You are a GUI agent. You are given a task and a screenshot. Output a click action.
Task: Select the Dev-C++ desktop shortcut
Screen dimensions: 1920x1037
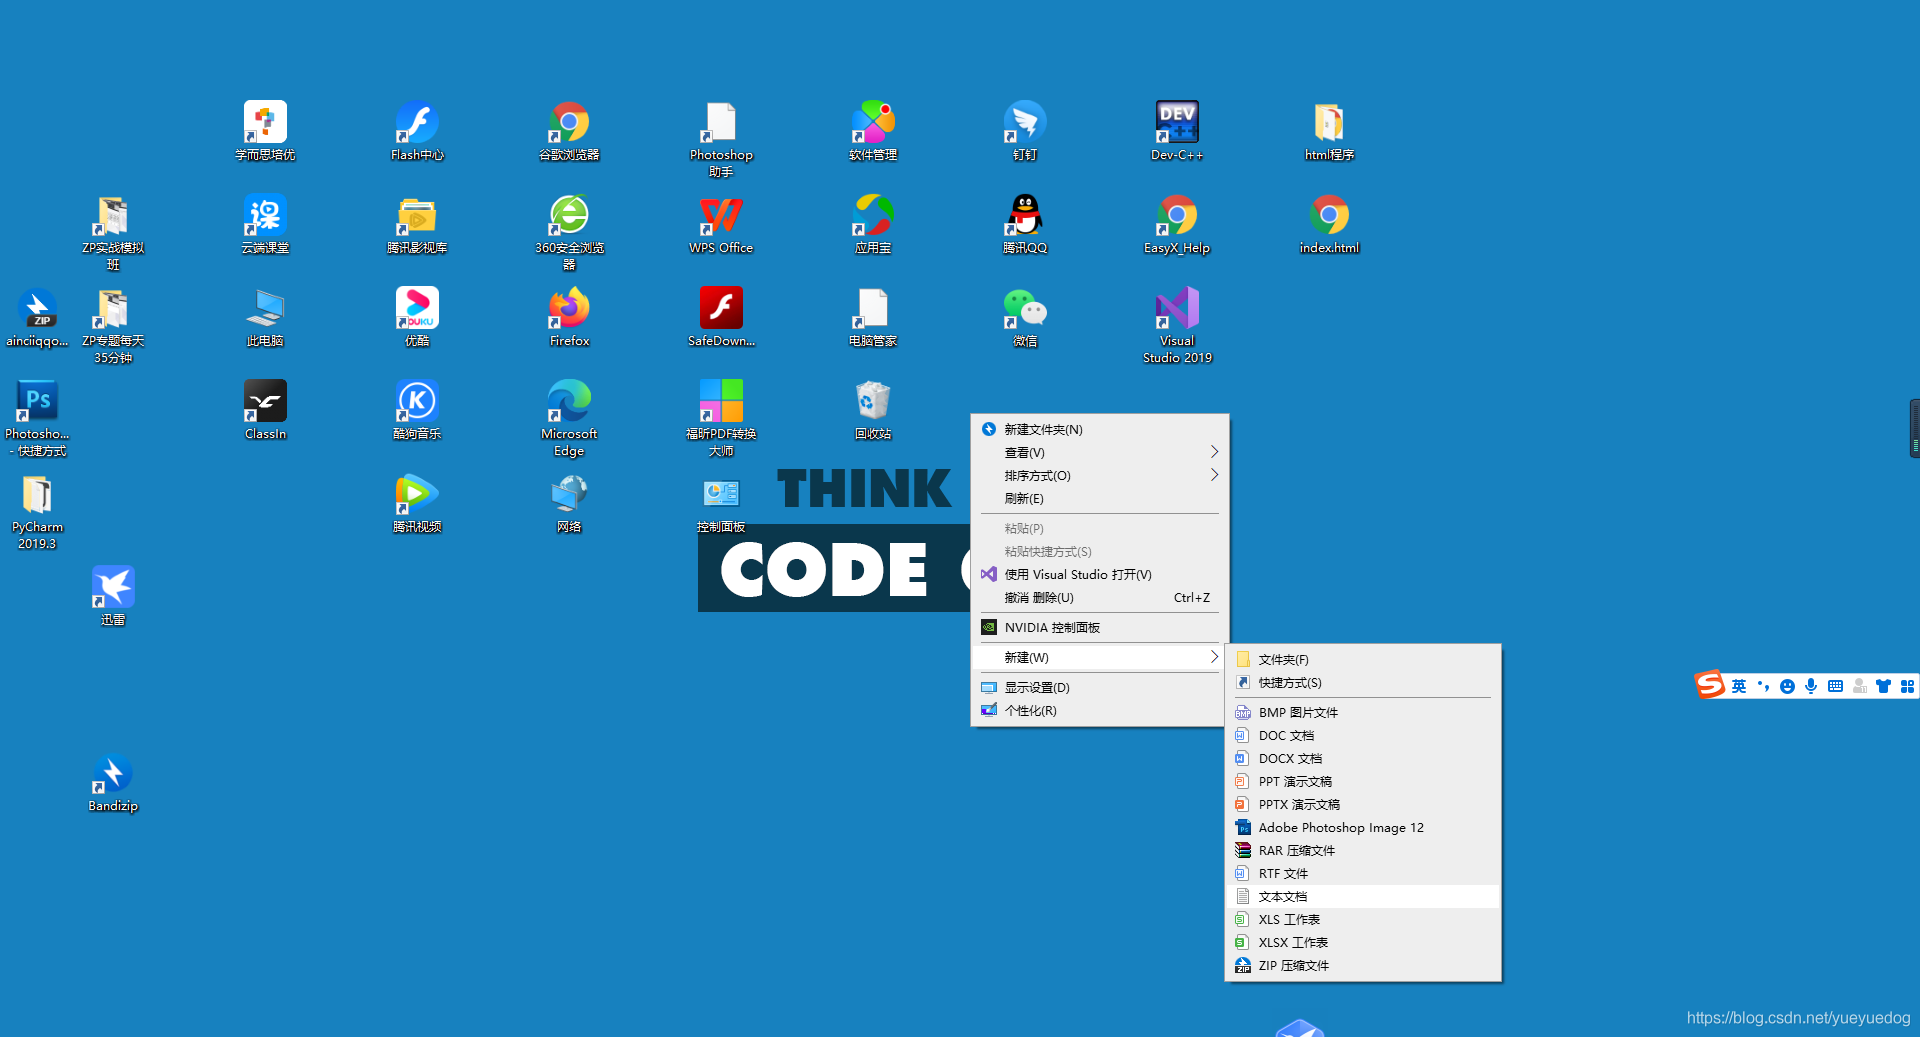click(x=1177, y=130)
